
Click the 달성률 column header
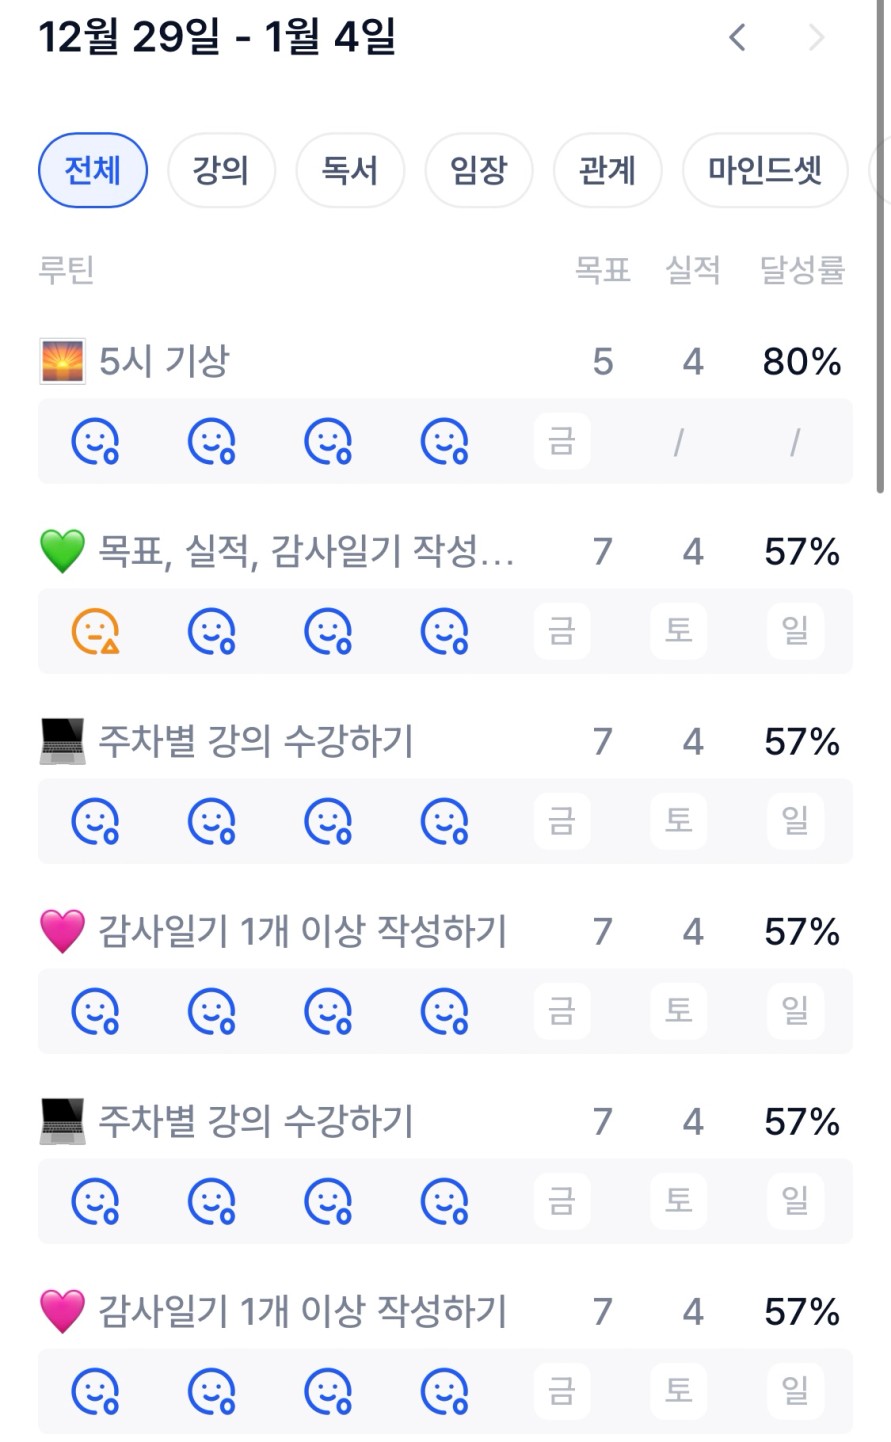click(802, 269)
